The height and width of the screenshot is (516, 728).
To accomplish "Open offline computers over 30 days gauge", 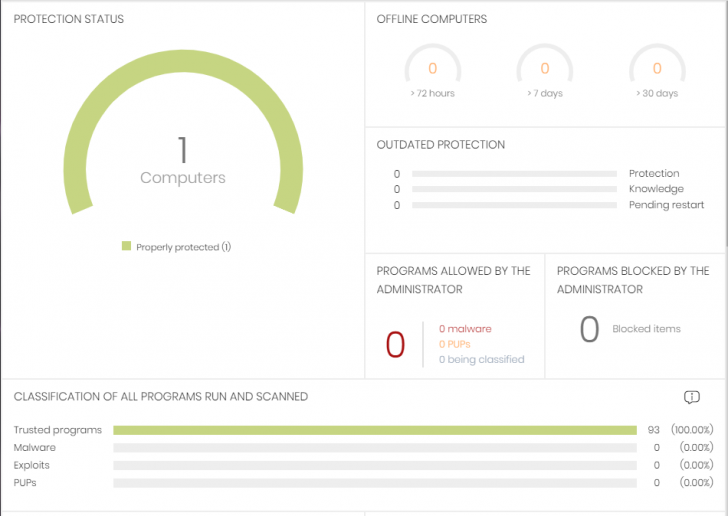I will pos(657,63).
